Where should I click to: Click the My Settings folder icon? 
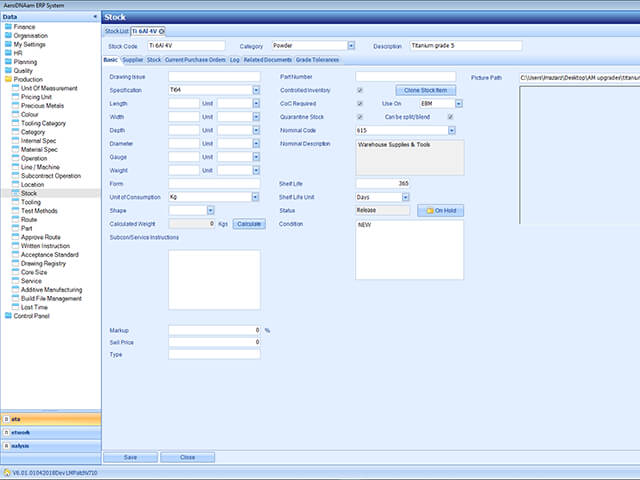[8, 44]
